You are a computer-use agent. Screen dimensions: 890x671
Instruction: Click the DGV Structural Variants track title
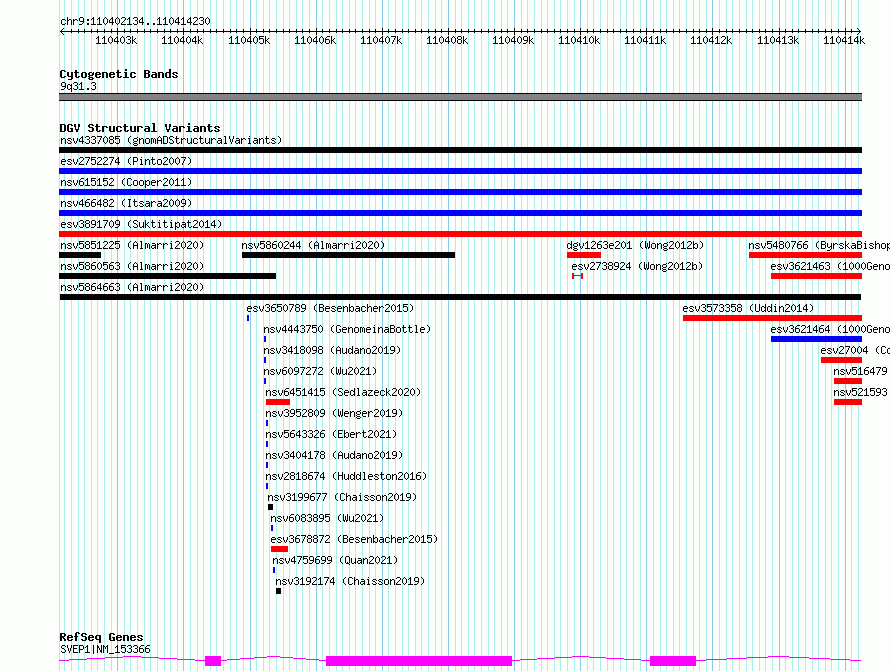140,128
